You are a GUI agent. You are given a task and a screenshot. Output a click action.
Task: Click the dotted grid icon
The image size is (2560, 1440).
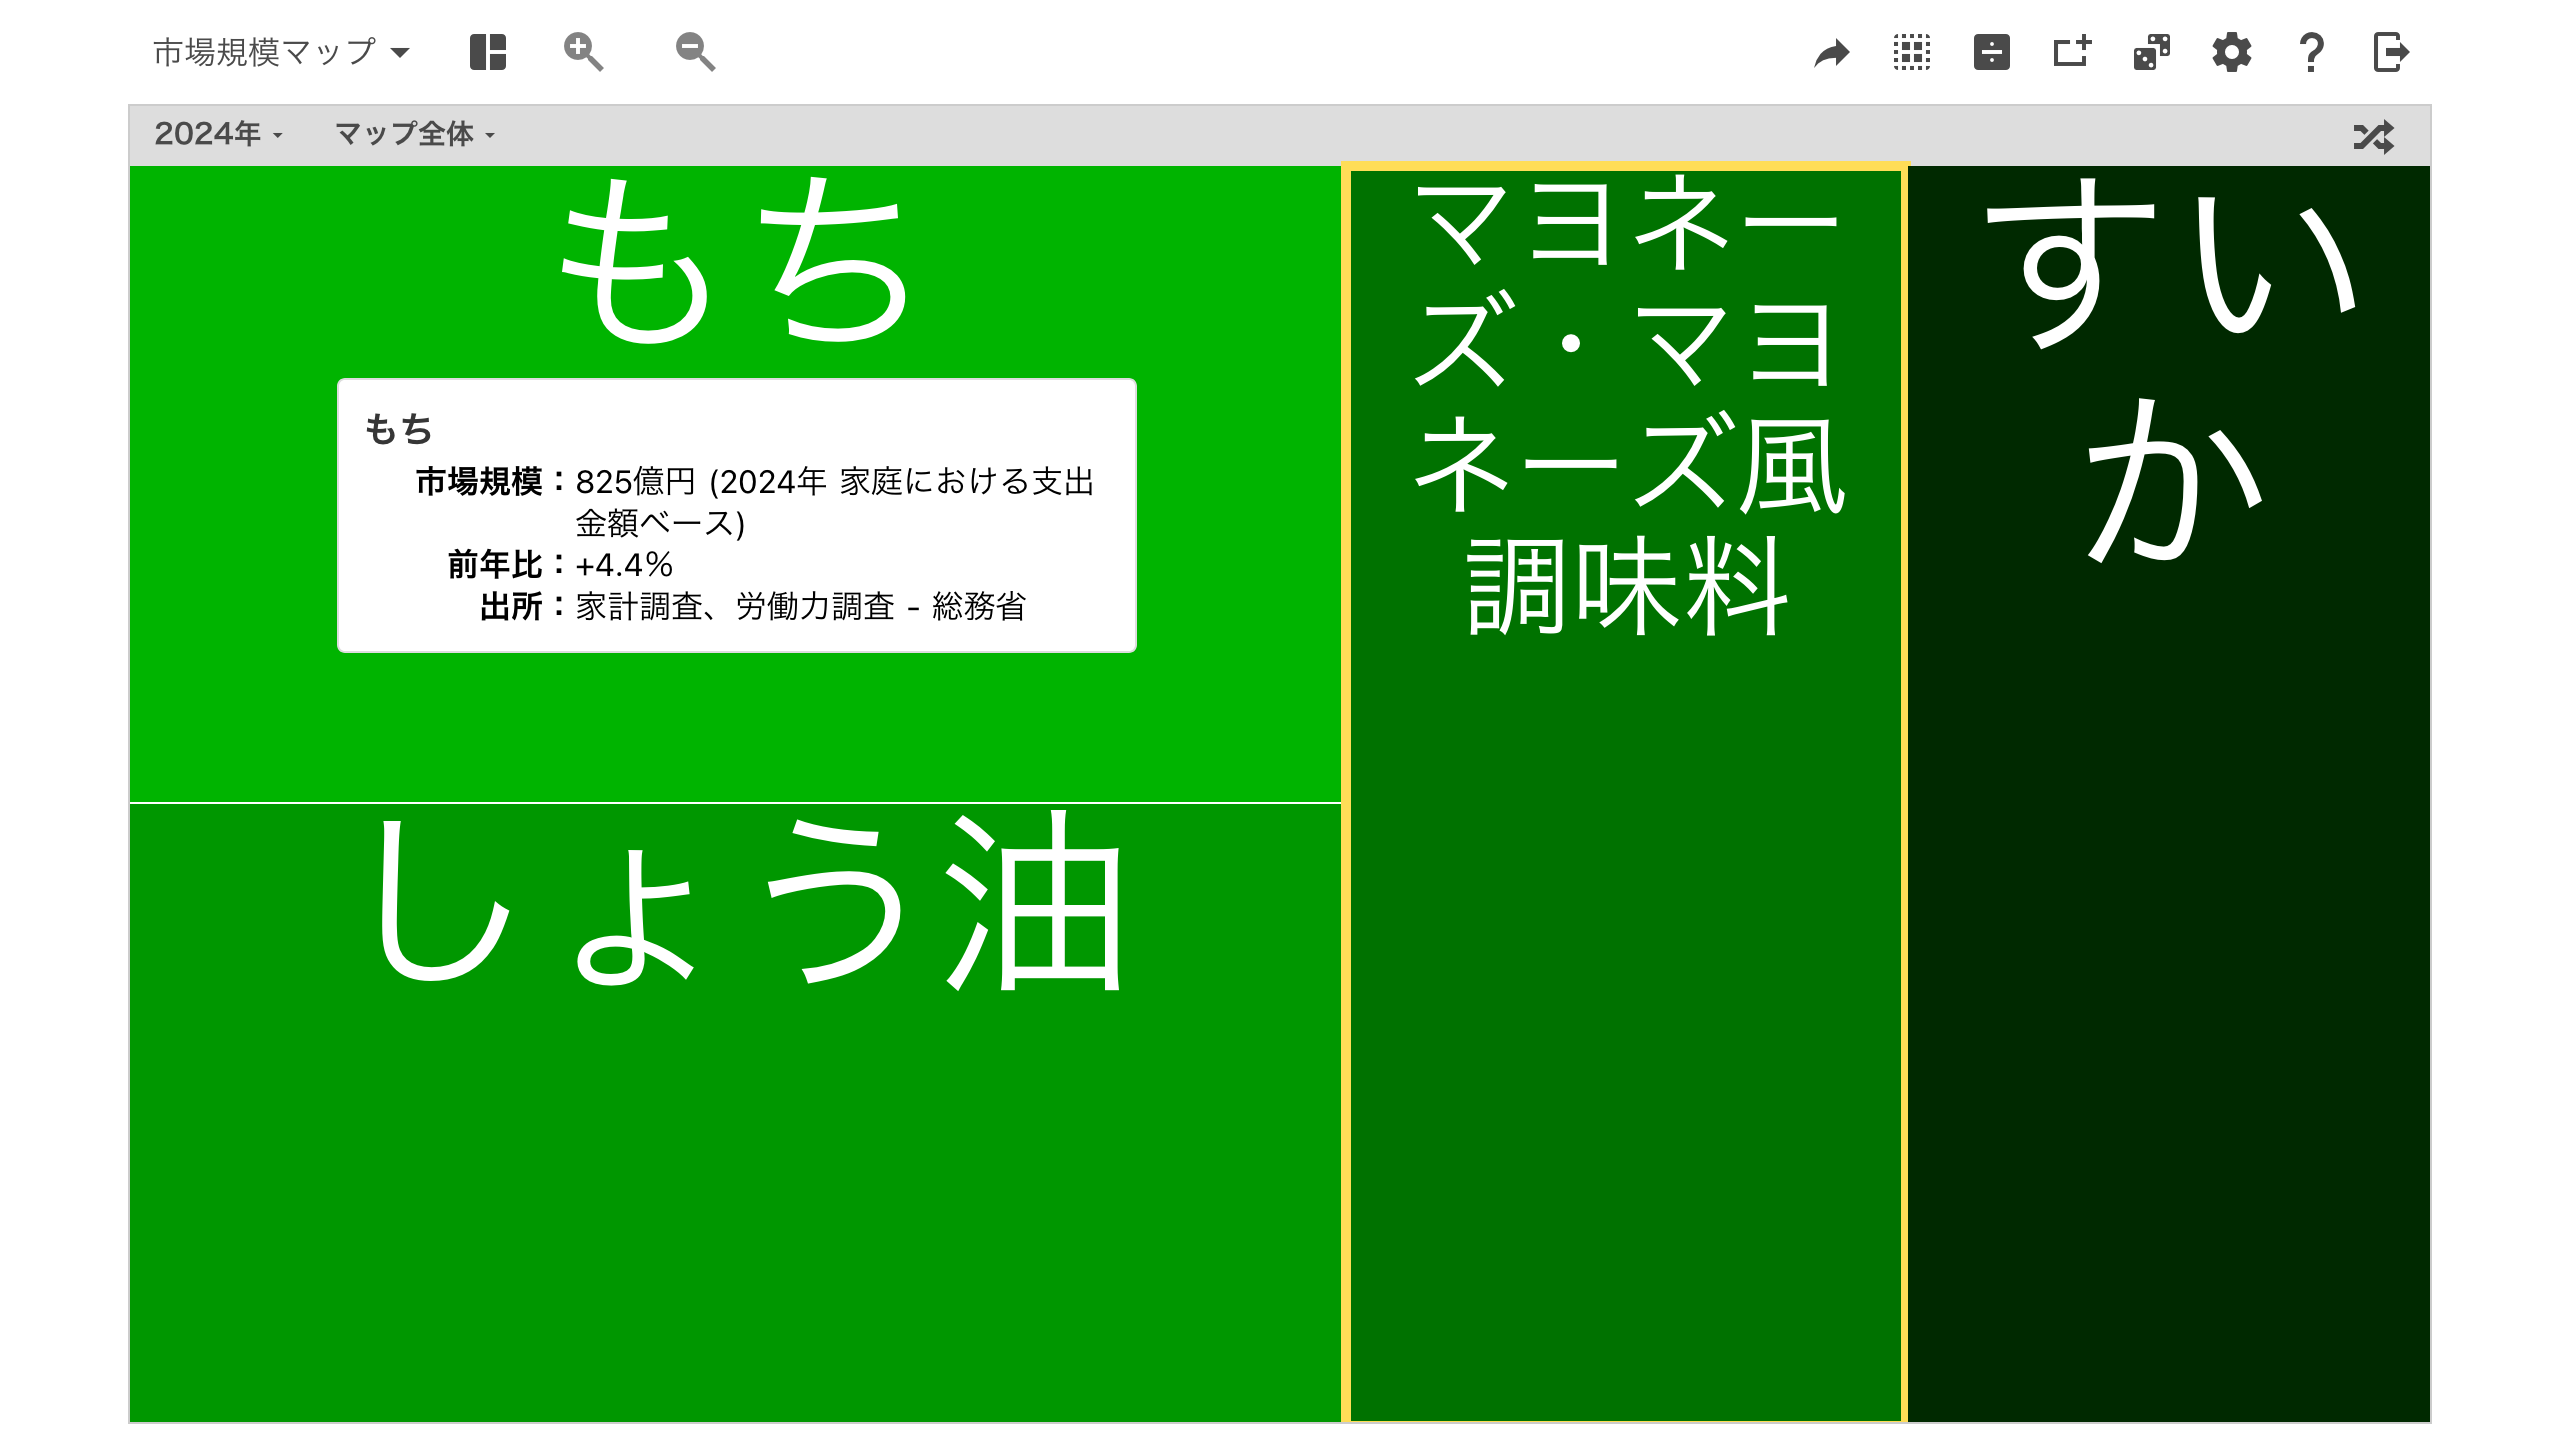click(x=1911, y=52)
